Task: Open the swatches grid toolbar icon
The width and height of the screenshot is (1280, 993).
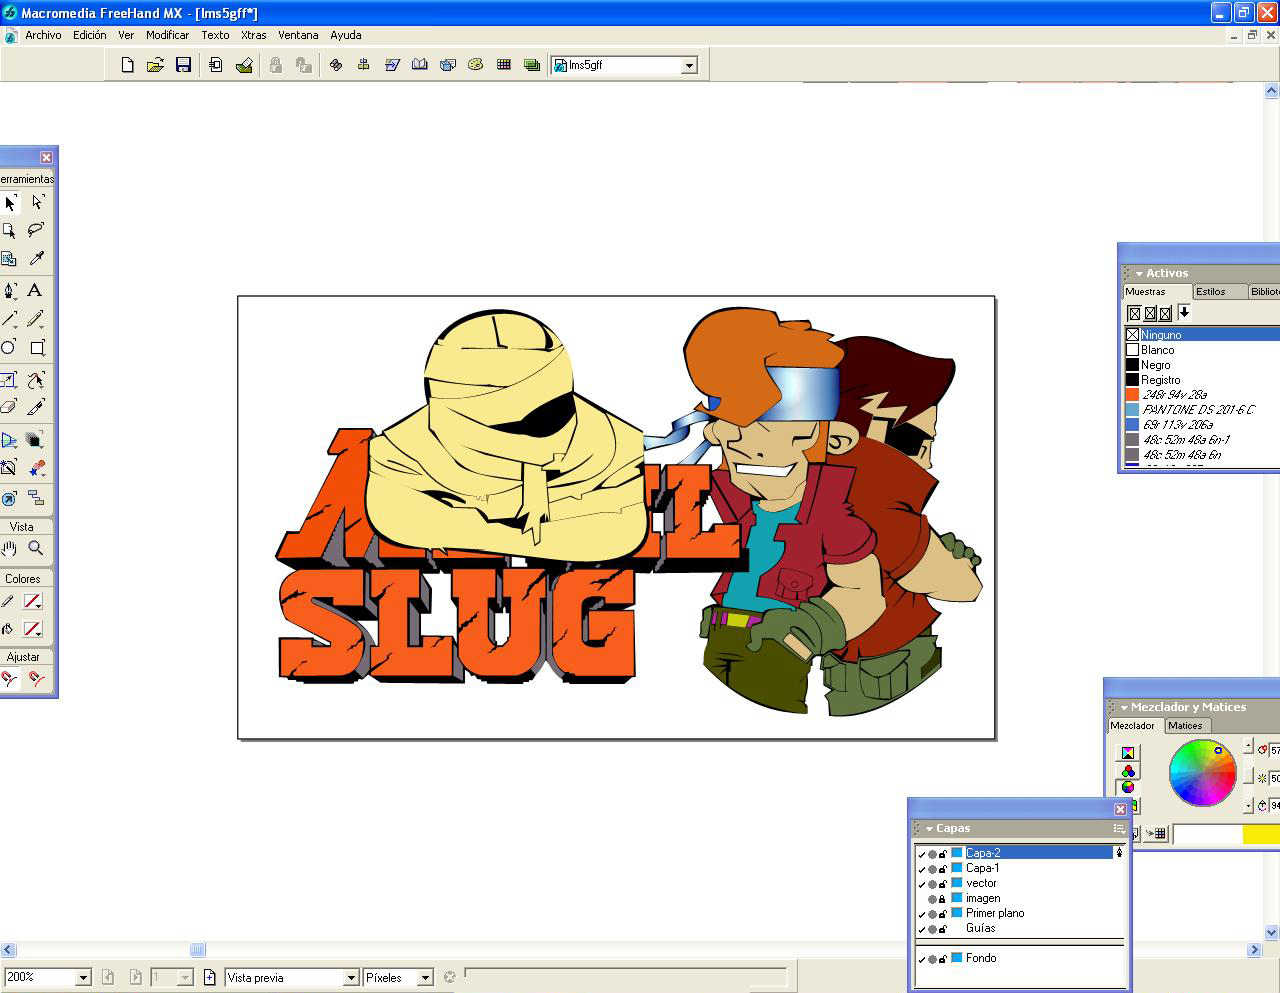Action: click(504, 65)
